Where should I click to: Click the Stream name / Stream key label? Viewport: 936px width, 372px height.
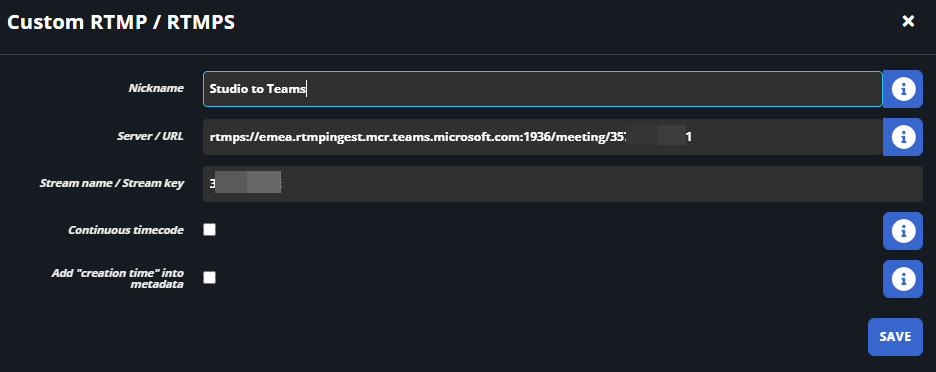point(112,183)
